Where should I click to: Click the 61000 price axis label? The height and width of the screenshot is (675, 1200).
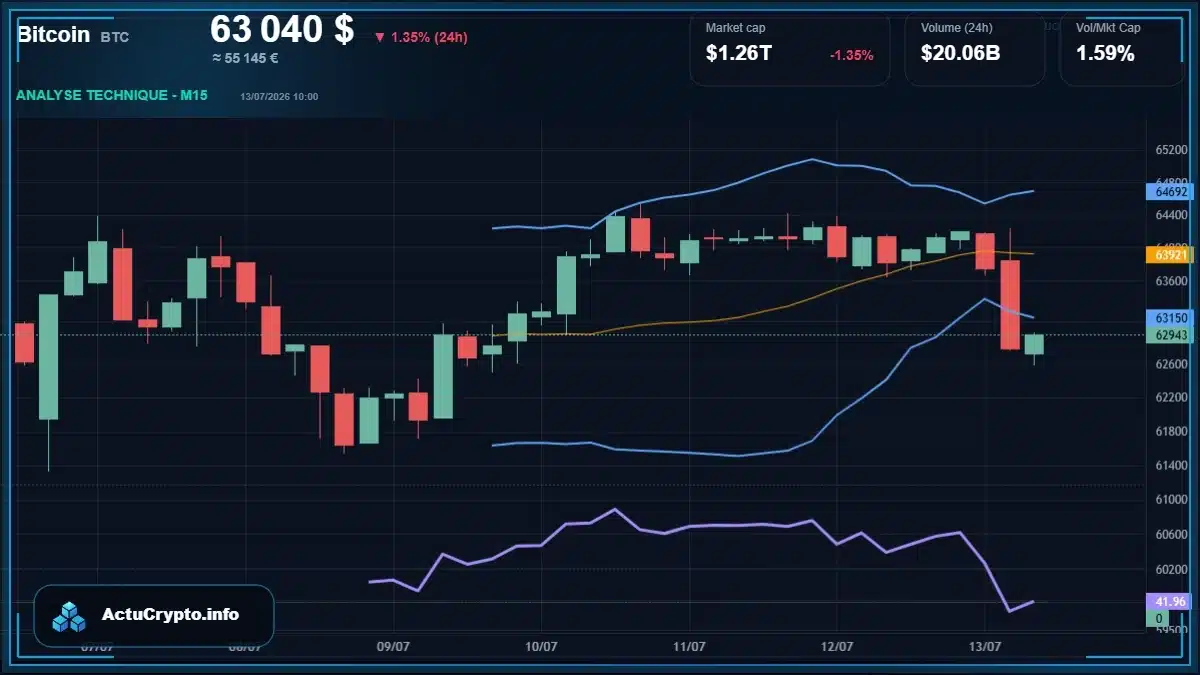click(1170, 500)
